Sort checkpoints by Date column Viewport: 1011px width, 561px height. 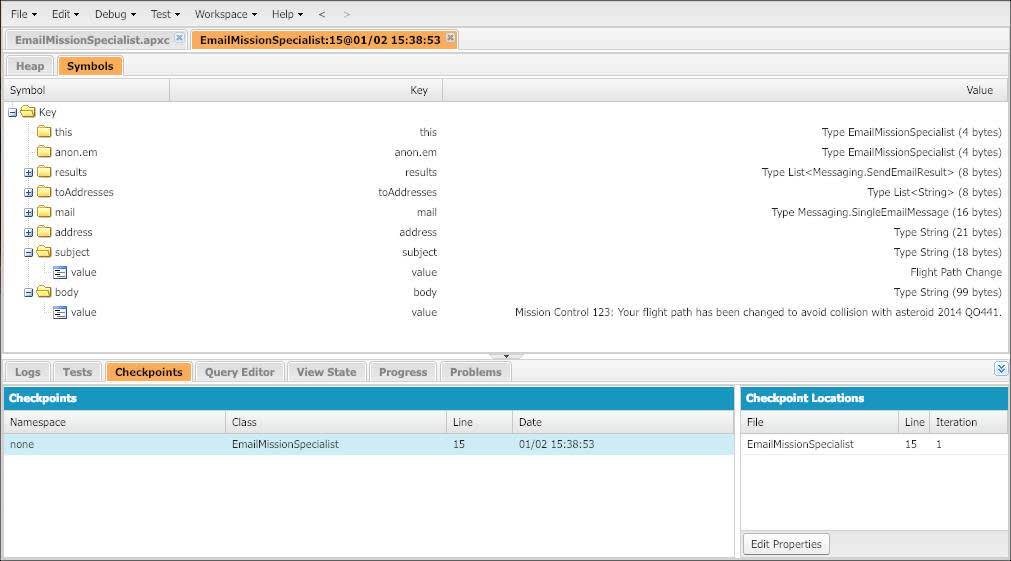click(x=623, y=422)
